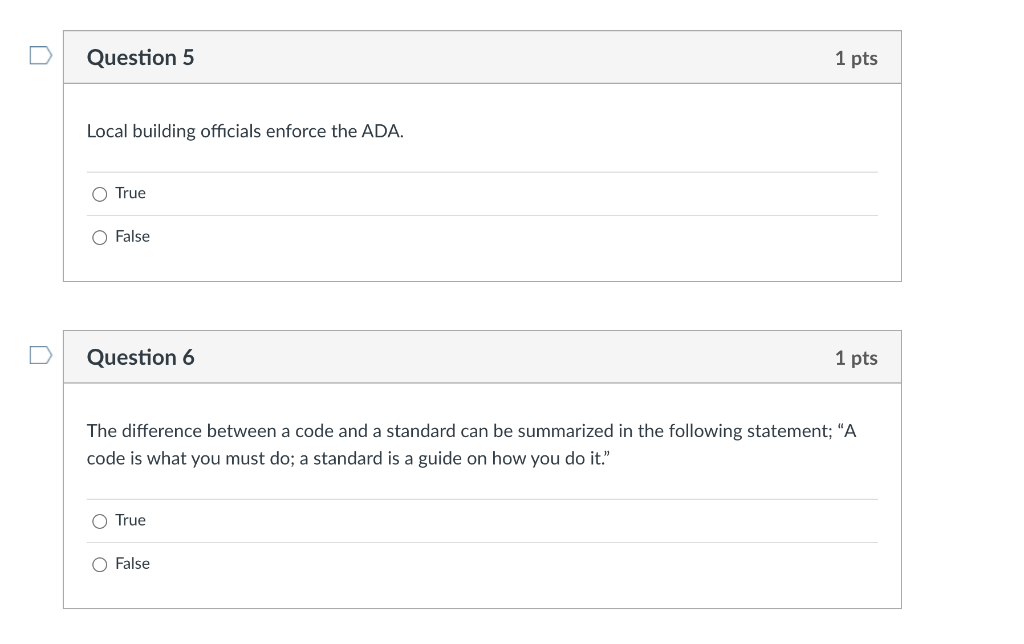Click the bookmark flag beside Question 6
1024x644 pixels.
pyautogui.click(x=39, y=353)
